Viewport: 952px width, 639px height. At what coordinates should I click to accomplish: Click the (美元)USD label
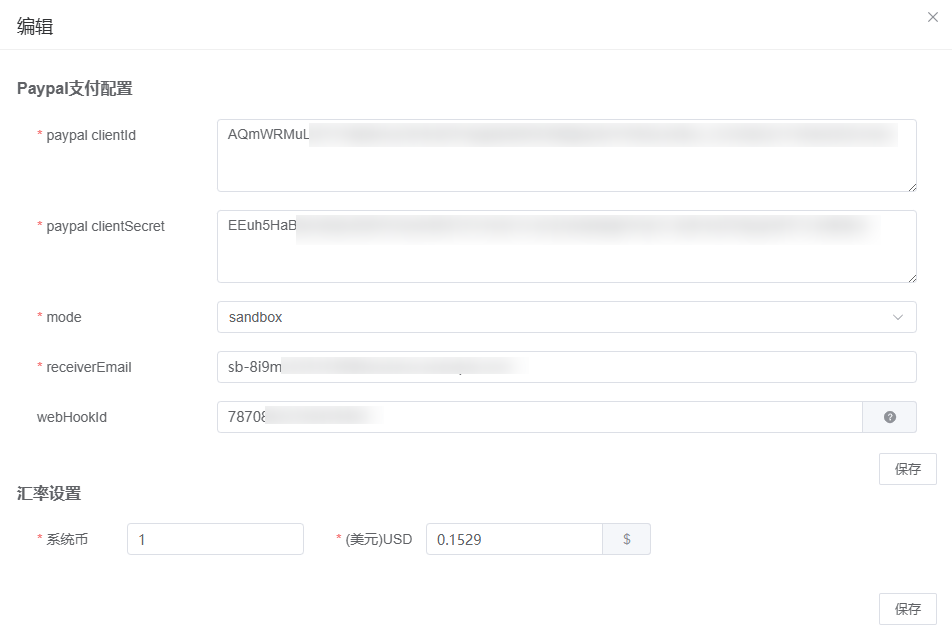(x=379, y=539)
